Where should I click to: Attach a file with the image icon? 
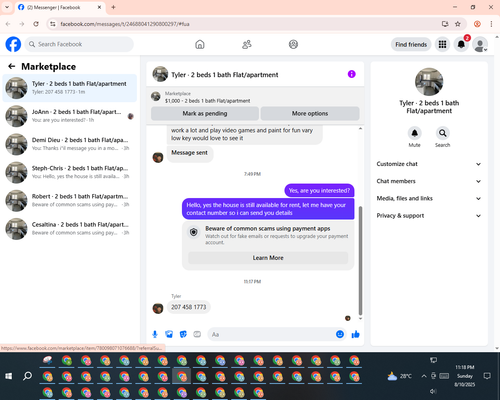click(x=169, y=334)
